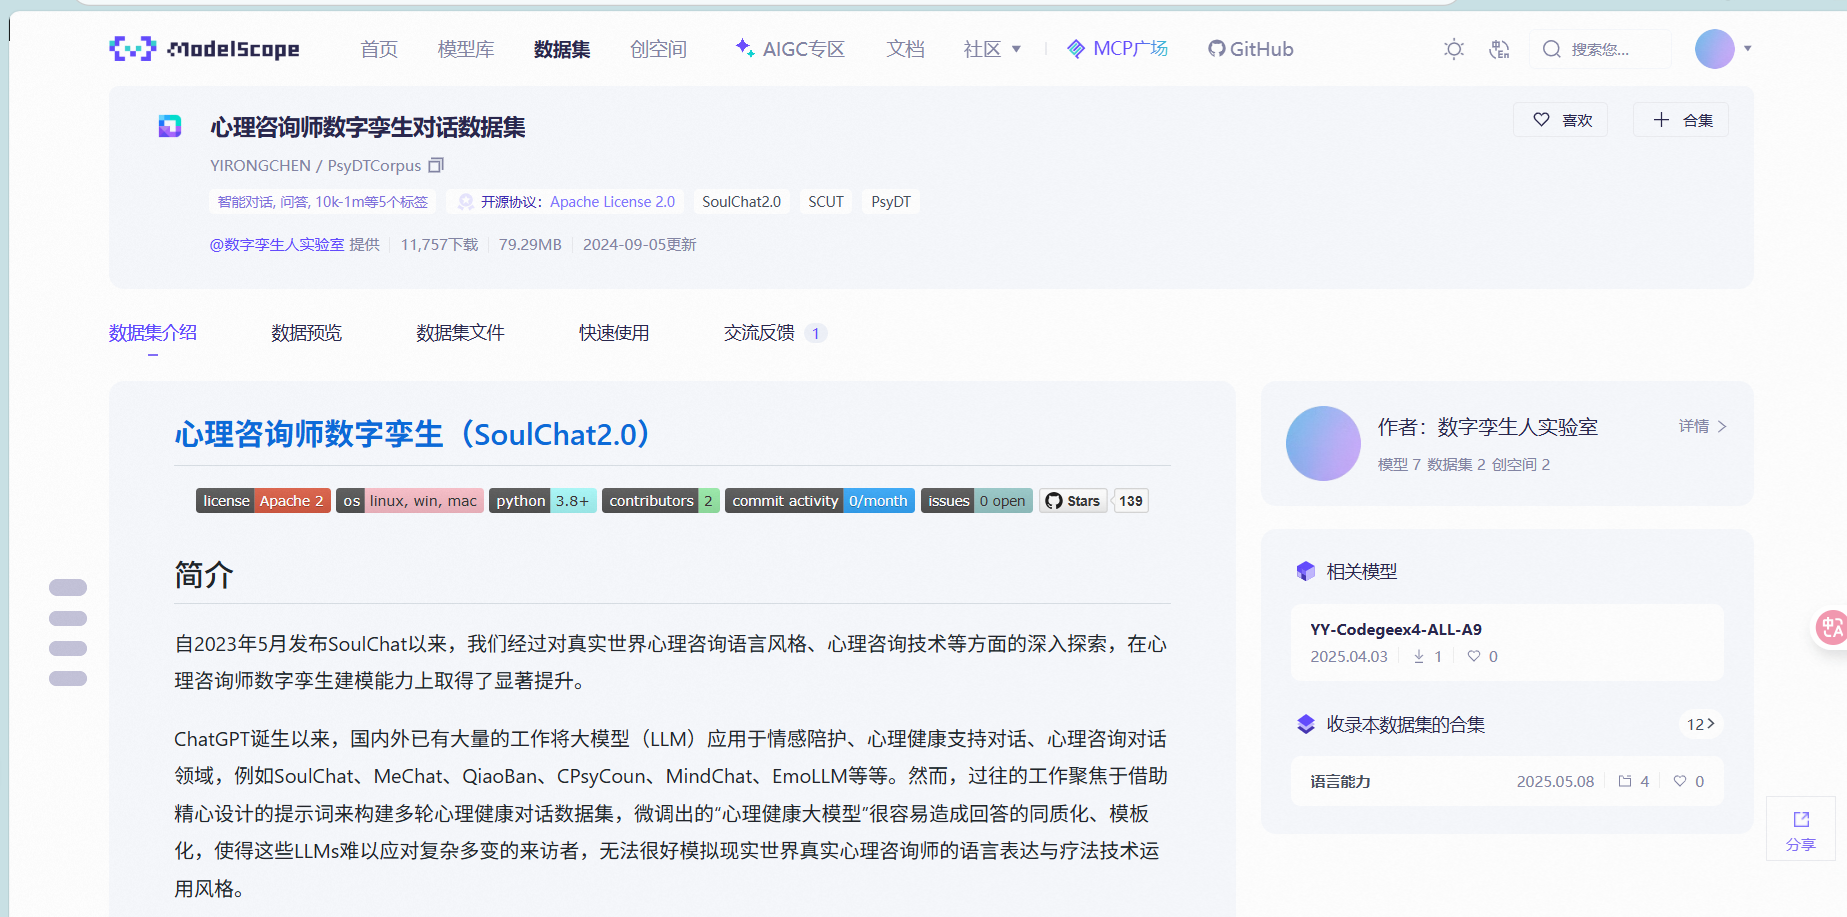Click the license Apache 2 badge

(x=263, y=501)
